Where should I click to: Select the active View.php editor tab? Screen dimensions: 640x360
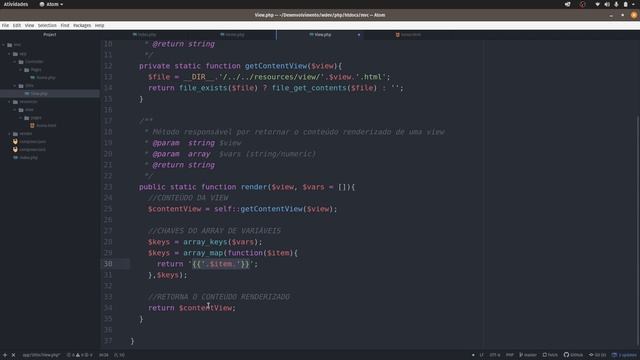point(320,35)
